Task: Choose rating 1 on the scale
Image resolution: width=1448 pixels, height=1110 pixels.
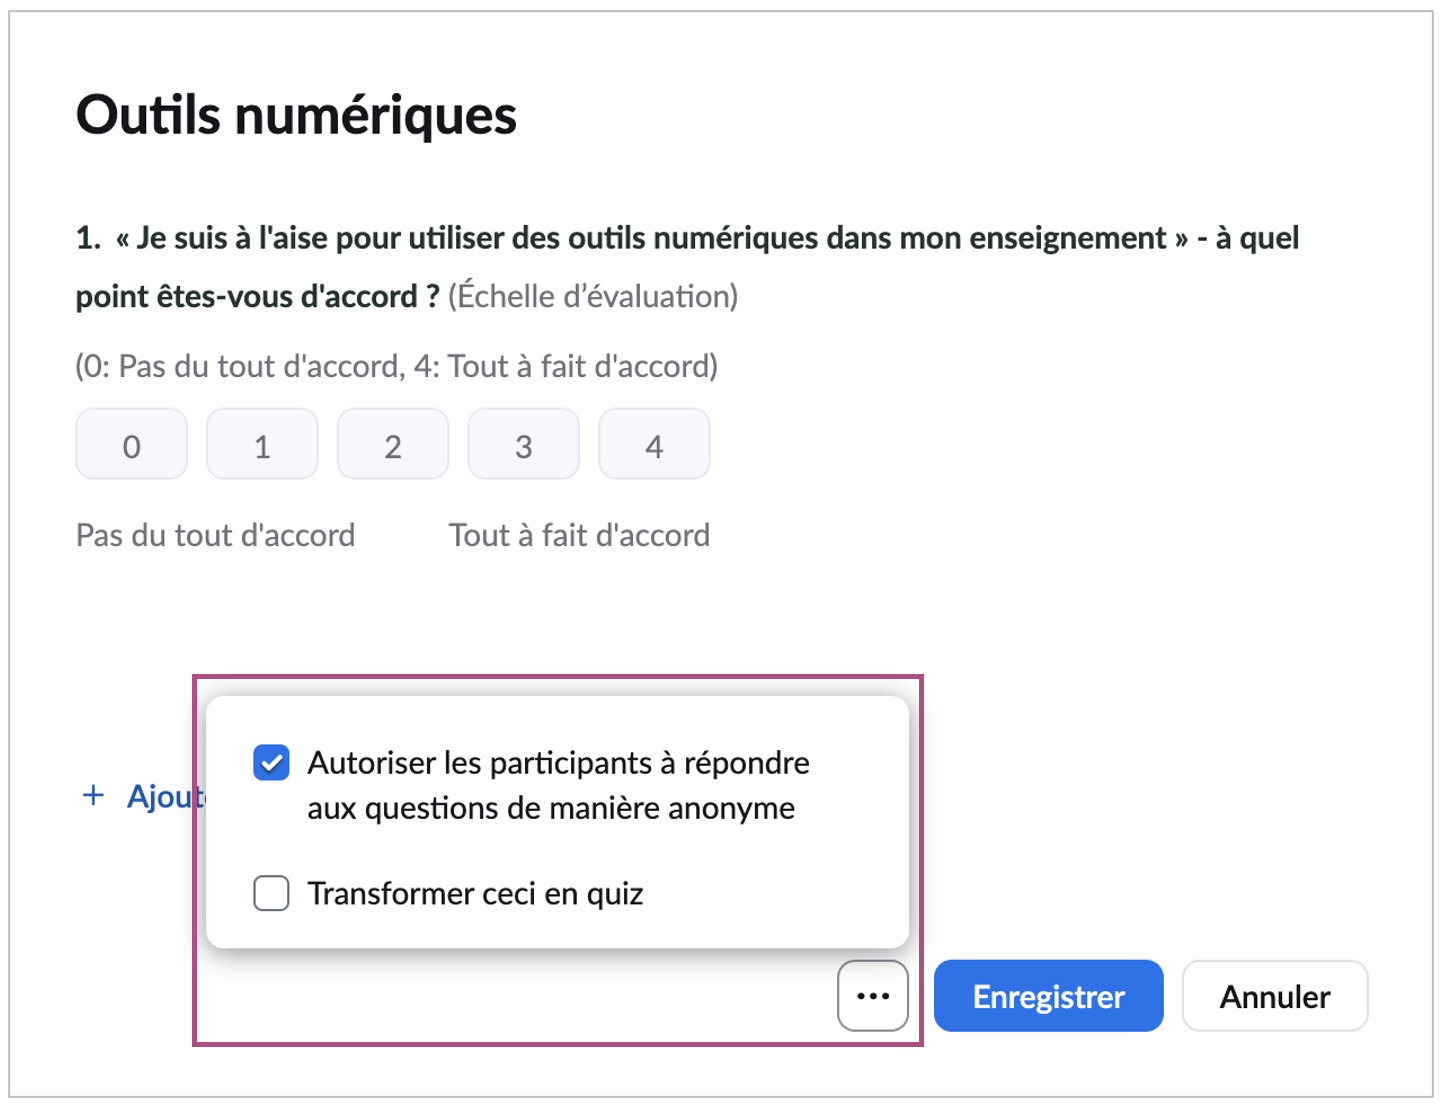Action: [x=262, y=445]
